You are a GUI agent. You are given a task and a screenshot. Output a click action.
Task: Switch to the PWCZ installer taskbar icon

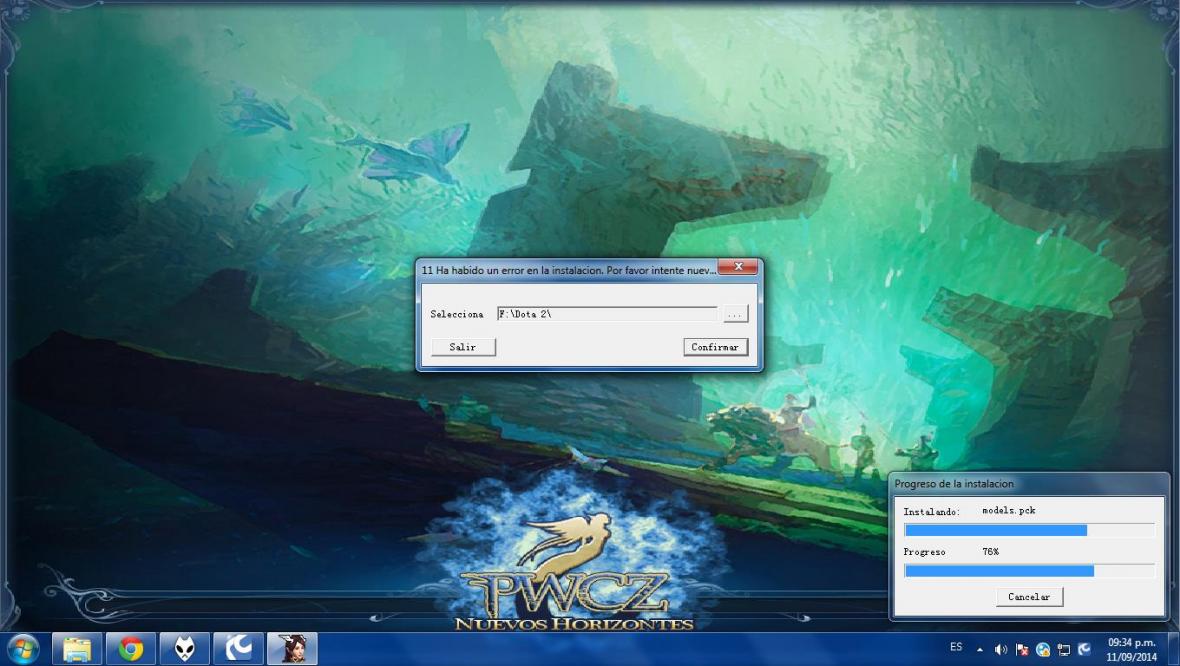293,649
